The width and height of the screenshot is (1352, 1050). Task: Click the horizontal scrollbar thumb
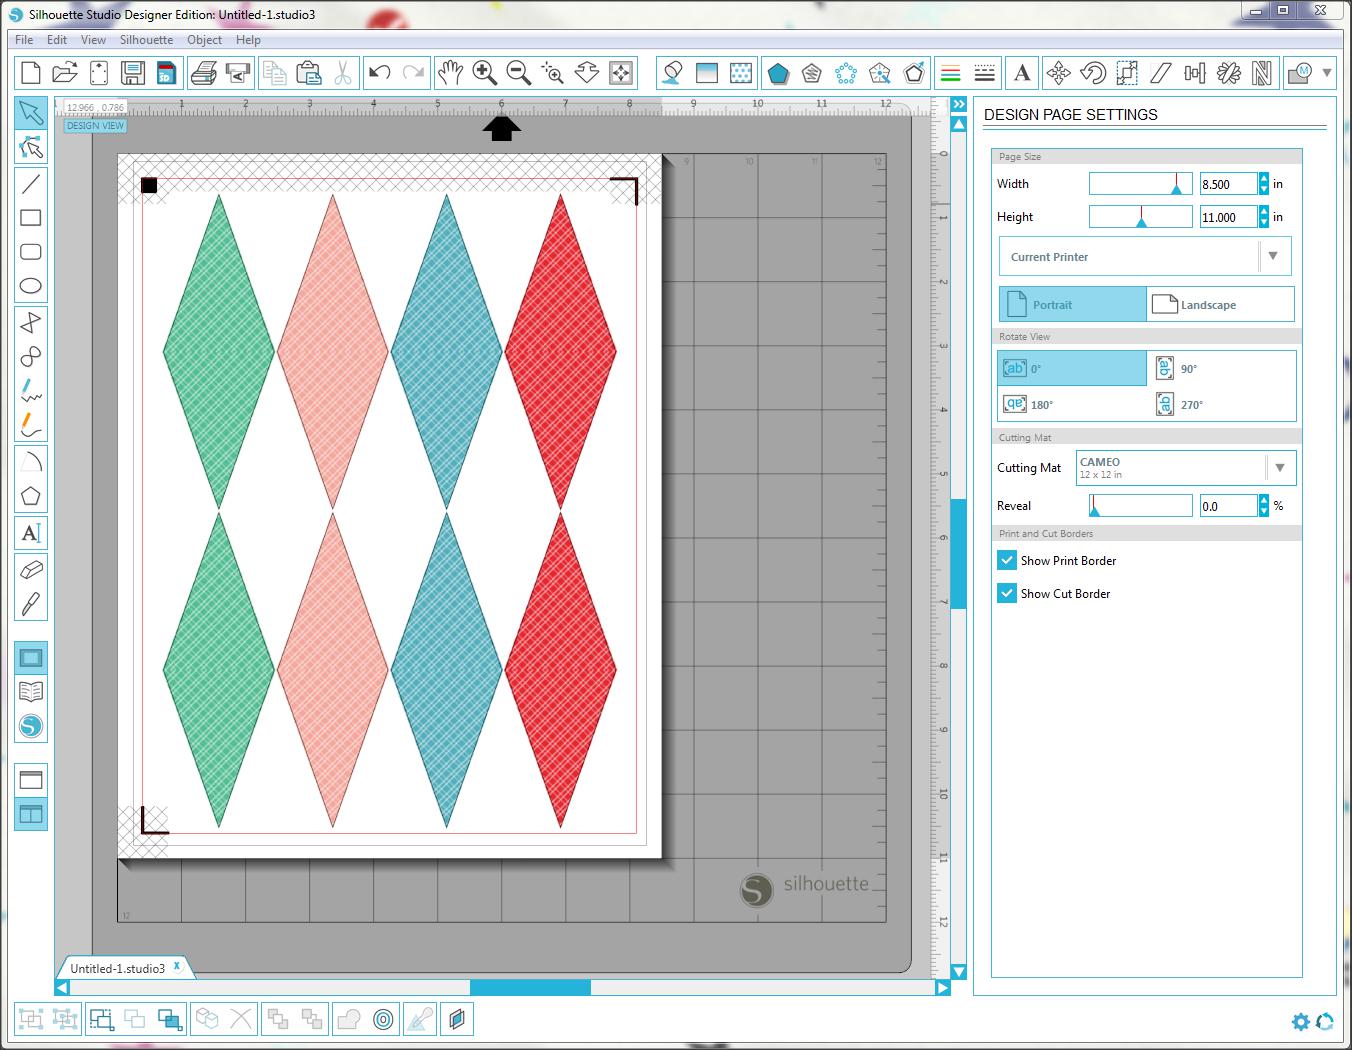click(530, 987)
